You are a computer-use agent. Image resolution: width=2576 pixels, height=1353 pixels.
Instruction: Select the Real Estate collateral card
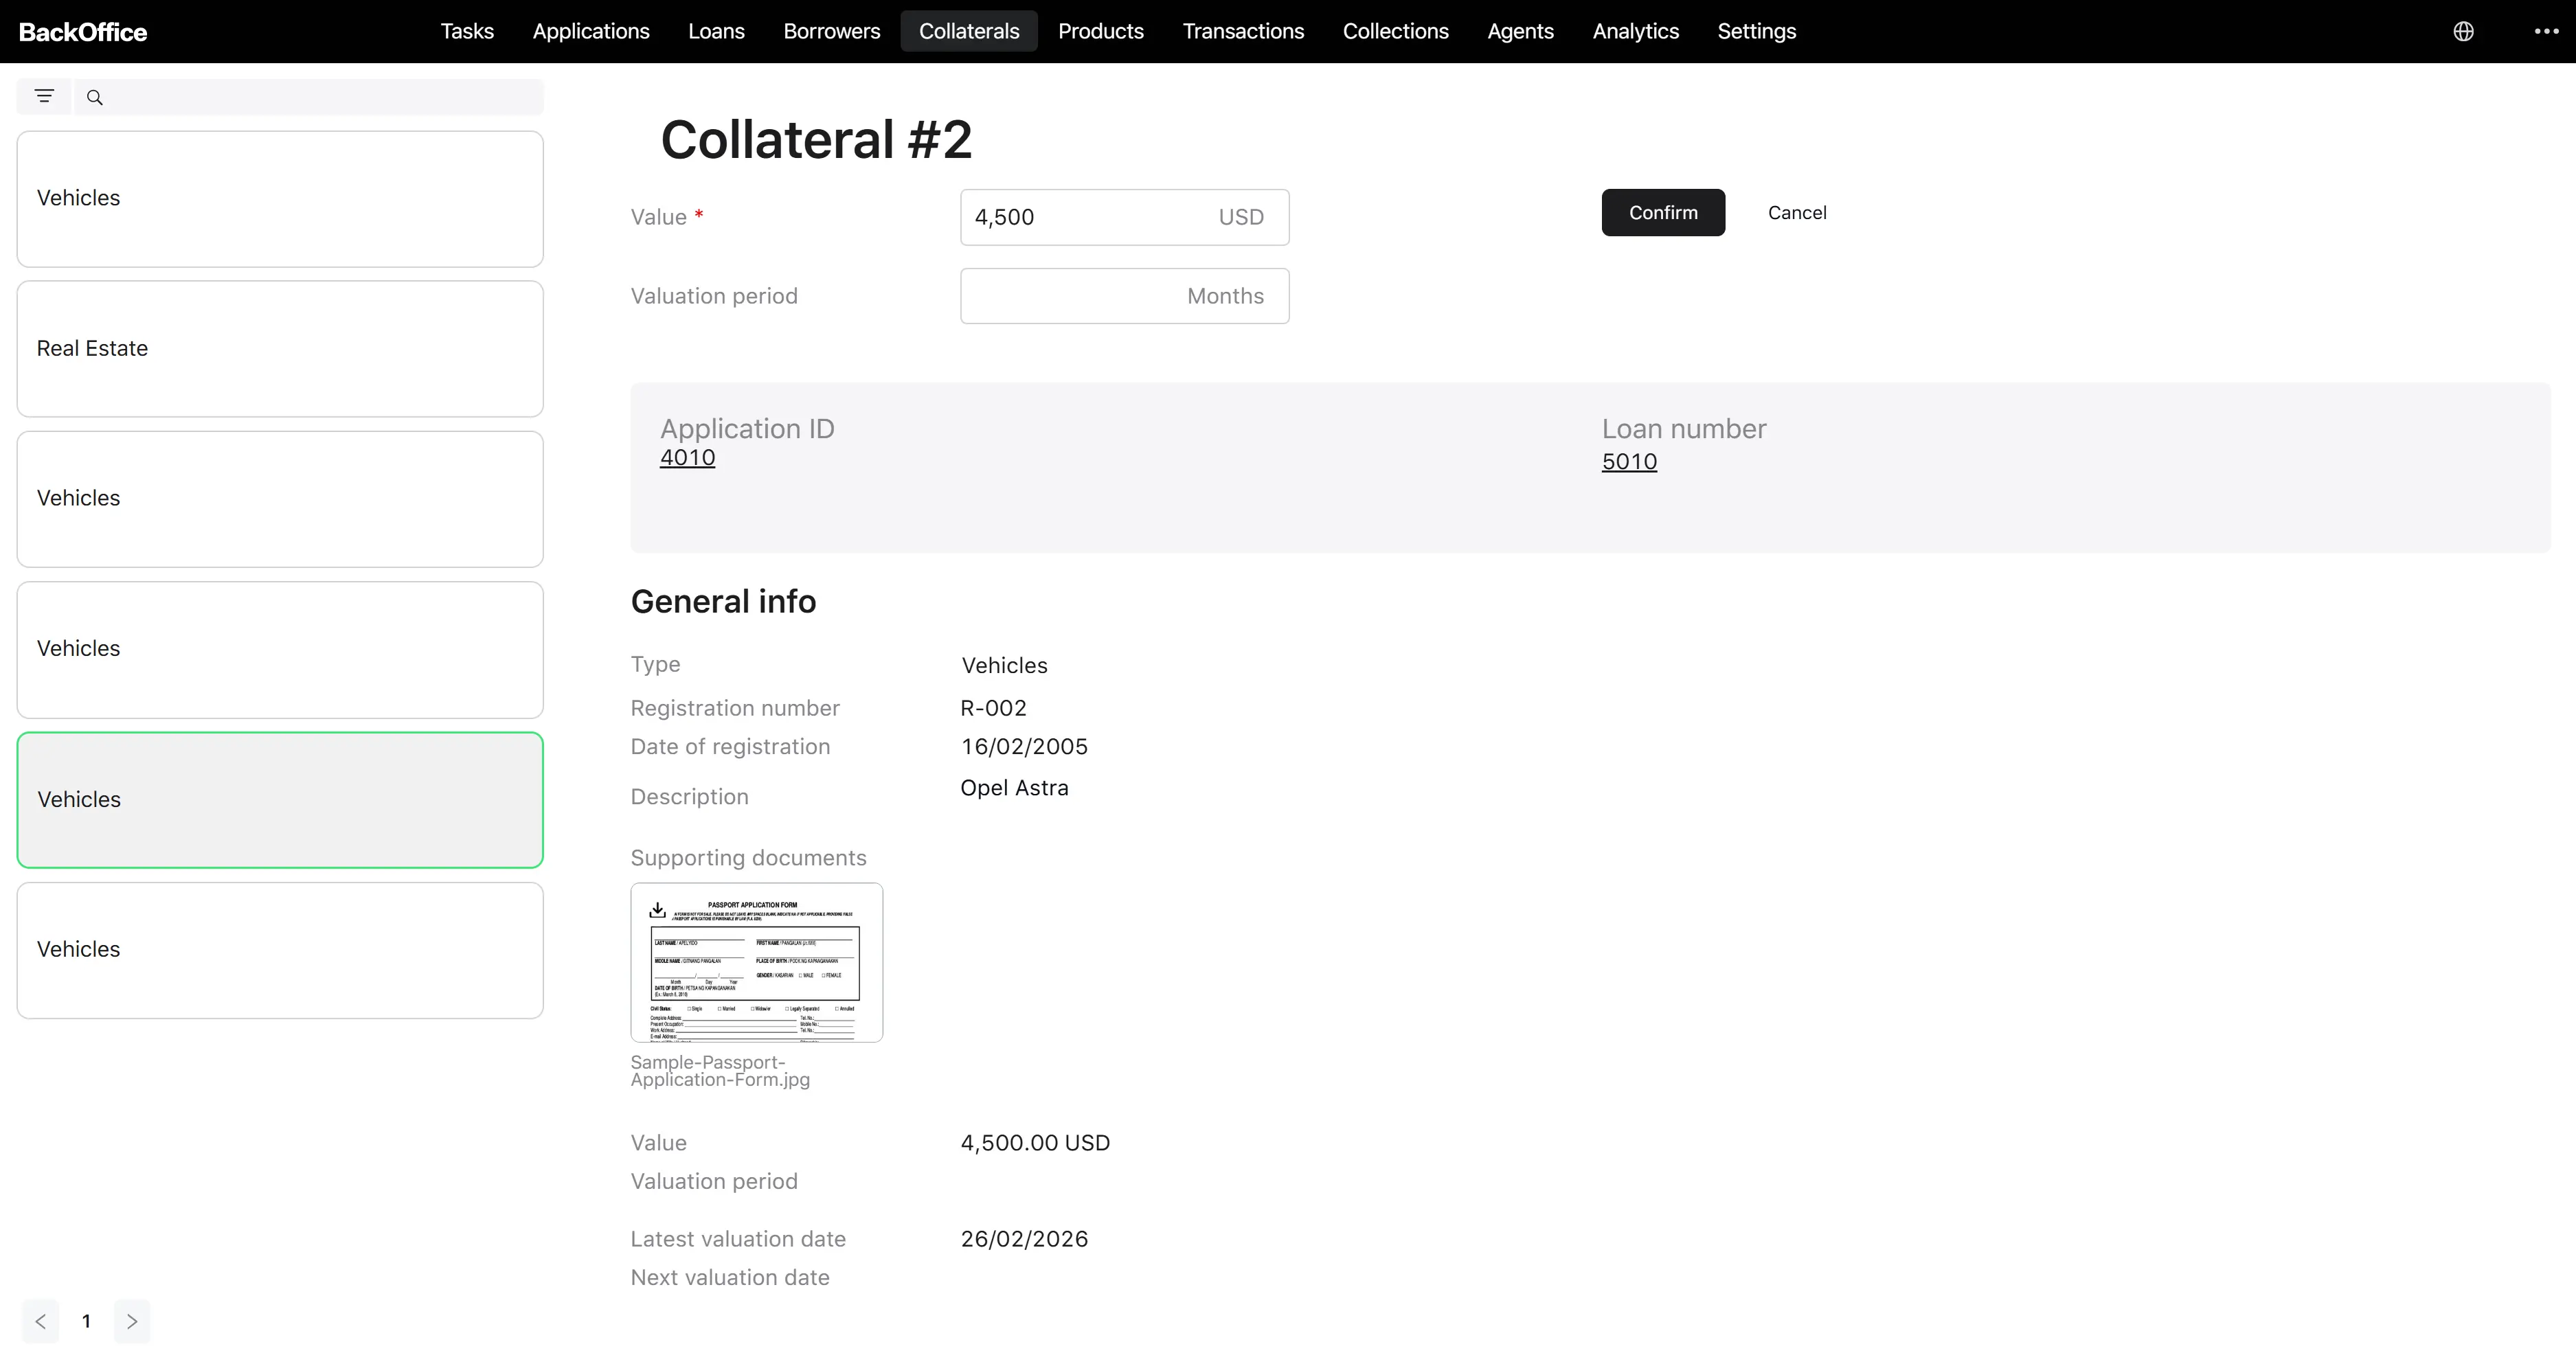click(280, 349)
